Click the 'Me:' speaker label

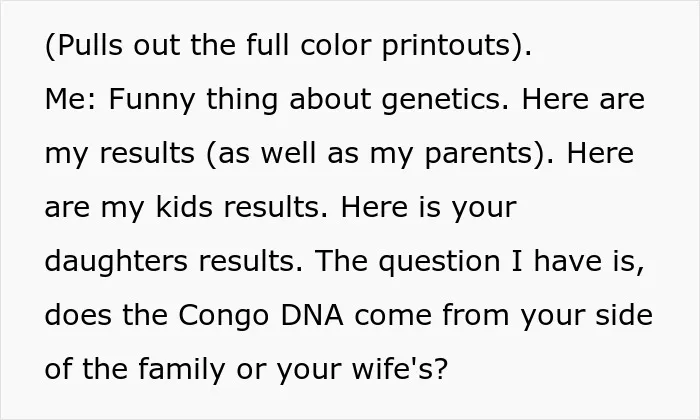70,99
